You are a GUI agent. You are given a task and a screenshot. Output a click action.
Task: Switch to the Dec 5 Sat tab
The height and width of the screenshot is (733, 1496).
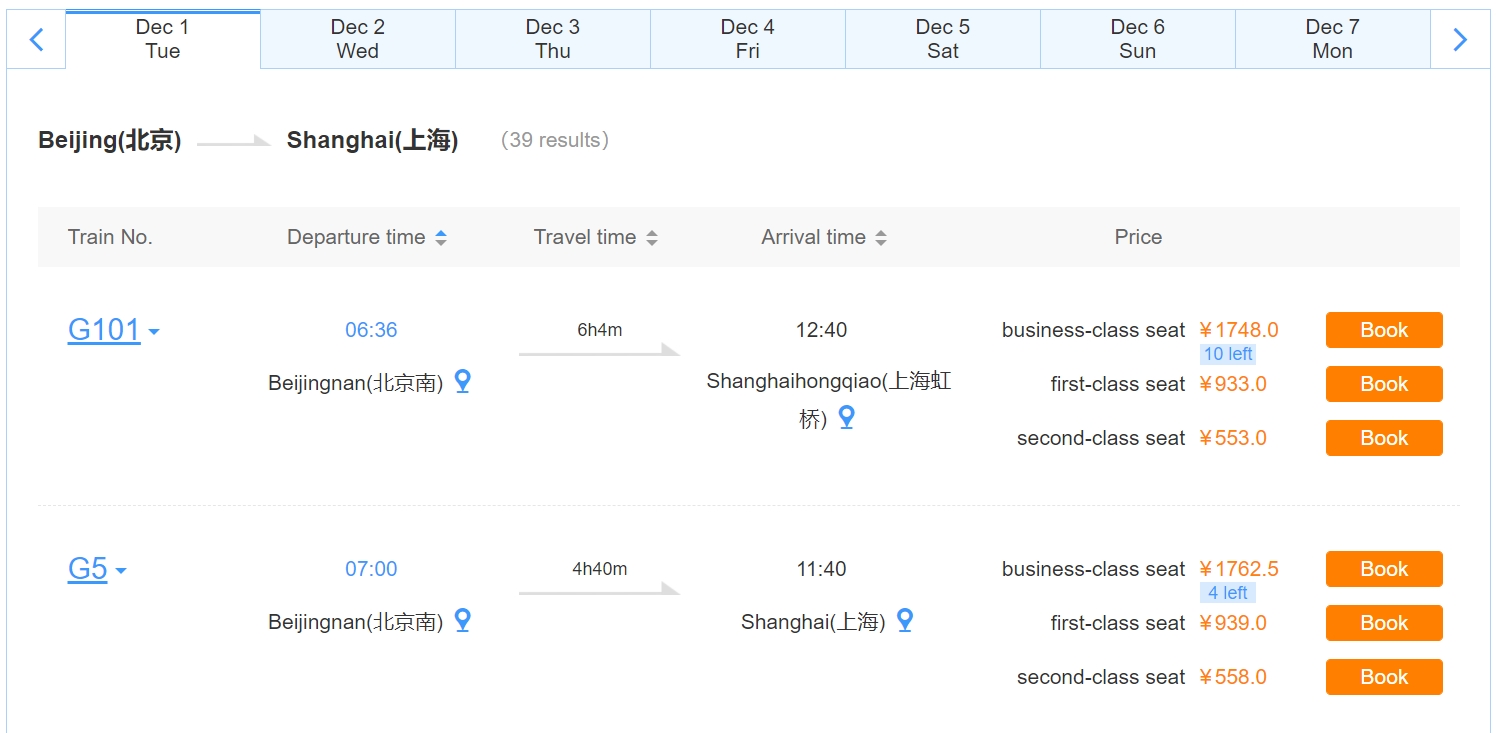(943, 40)
